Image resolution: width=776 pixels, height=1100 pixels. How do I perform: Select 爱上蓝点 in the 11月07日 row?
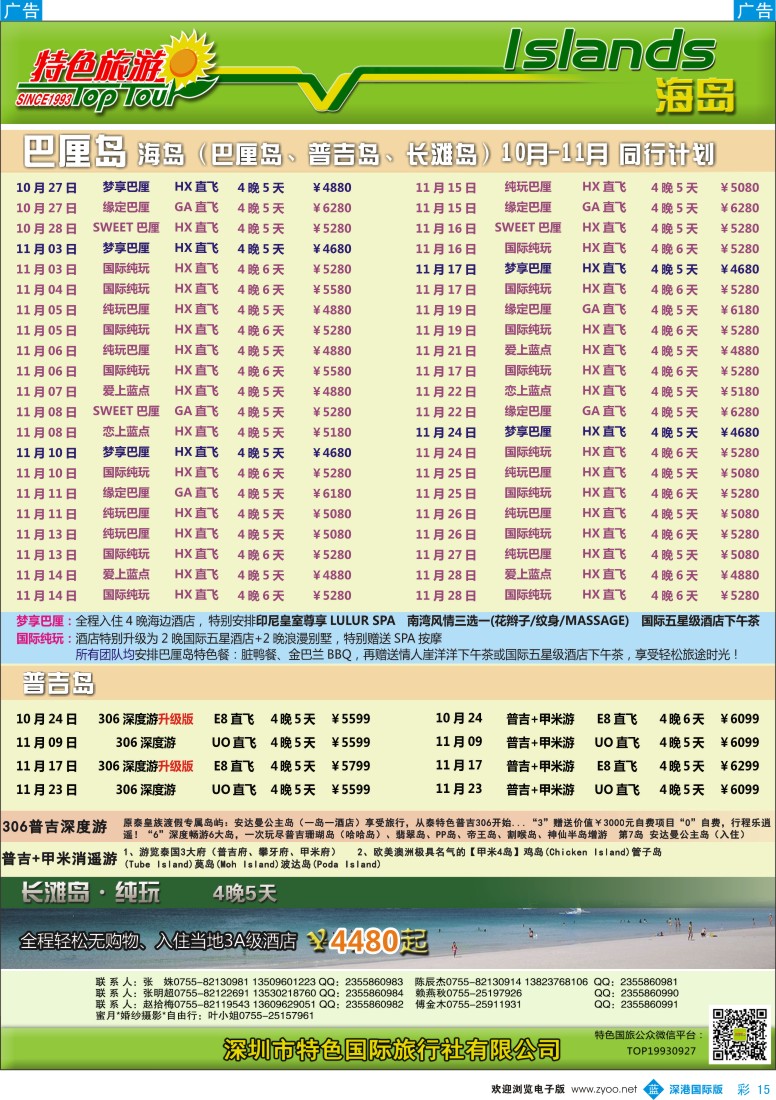126,391
